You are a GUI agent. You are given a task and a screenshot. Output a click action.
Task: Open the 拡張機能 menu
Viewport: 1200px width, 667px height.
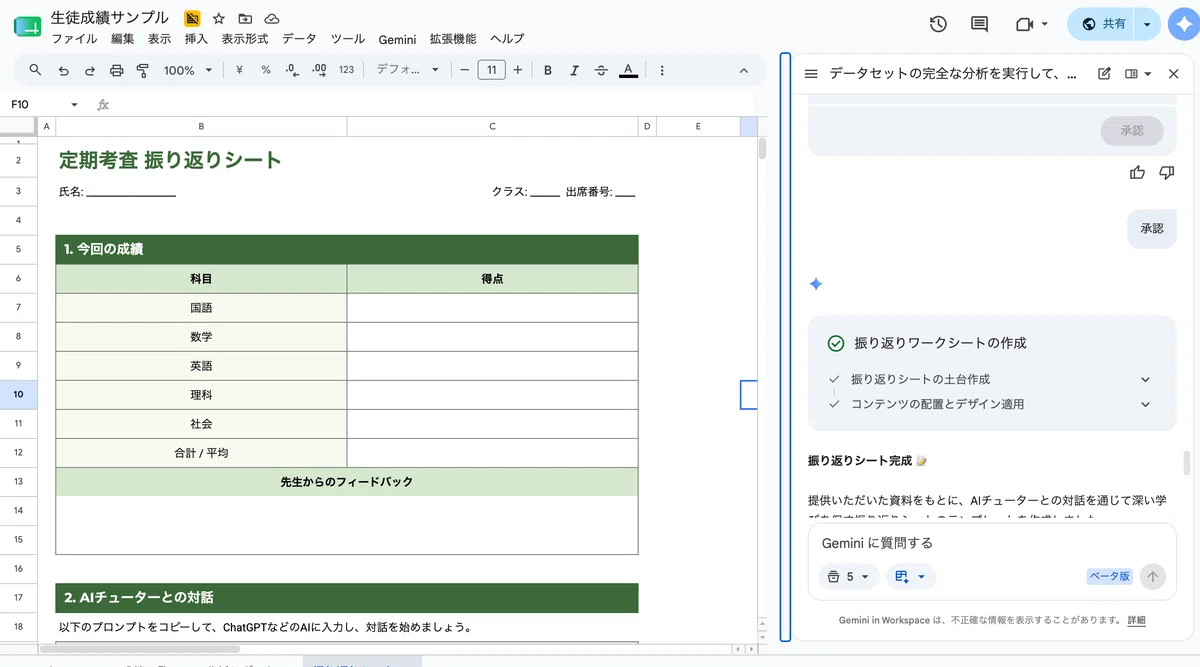[453, 39]
